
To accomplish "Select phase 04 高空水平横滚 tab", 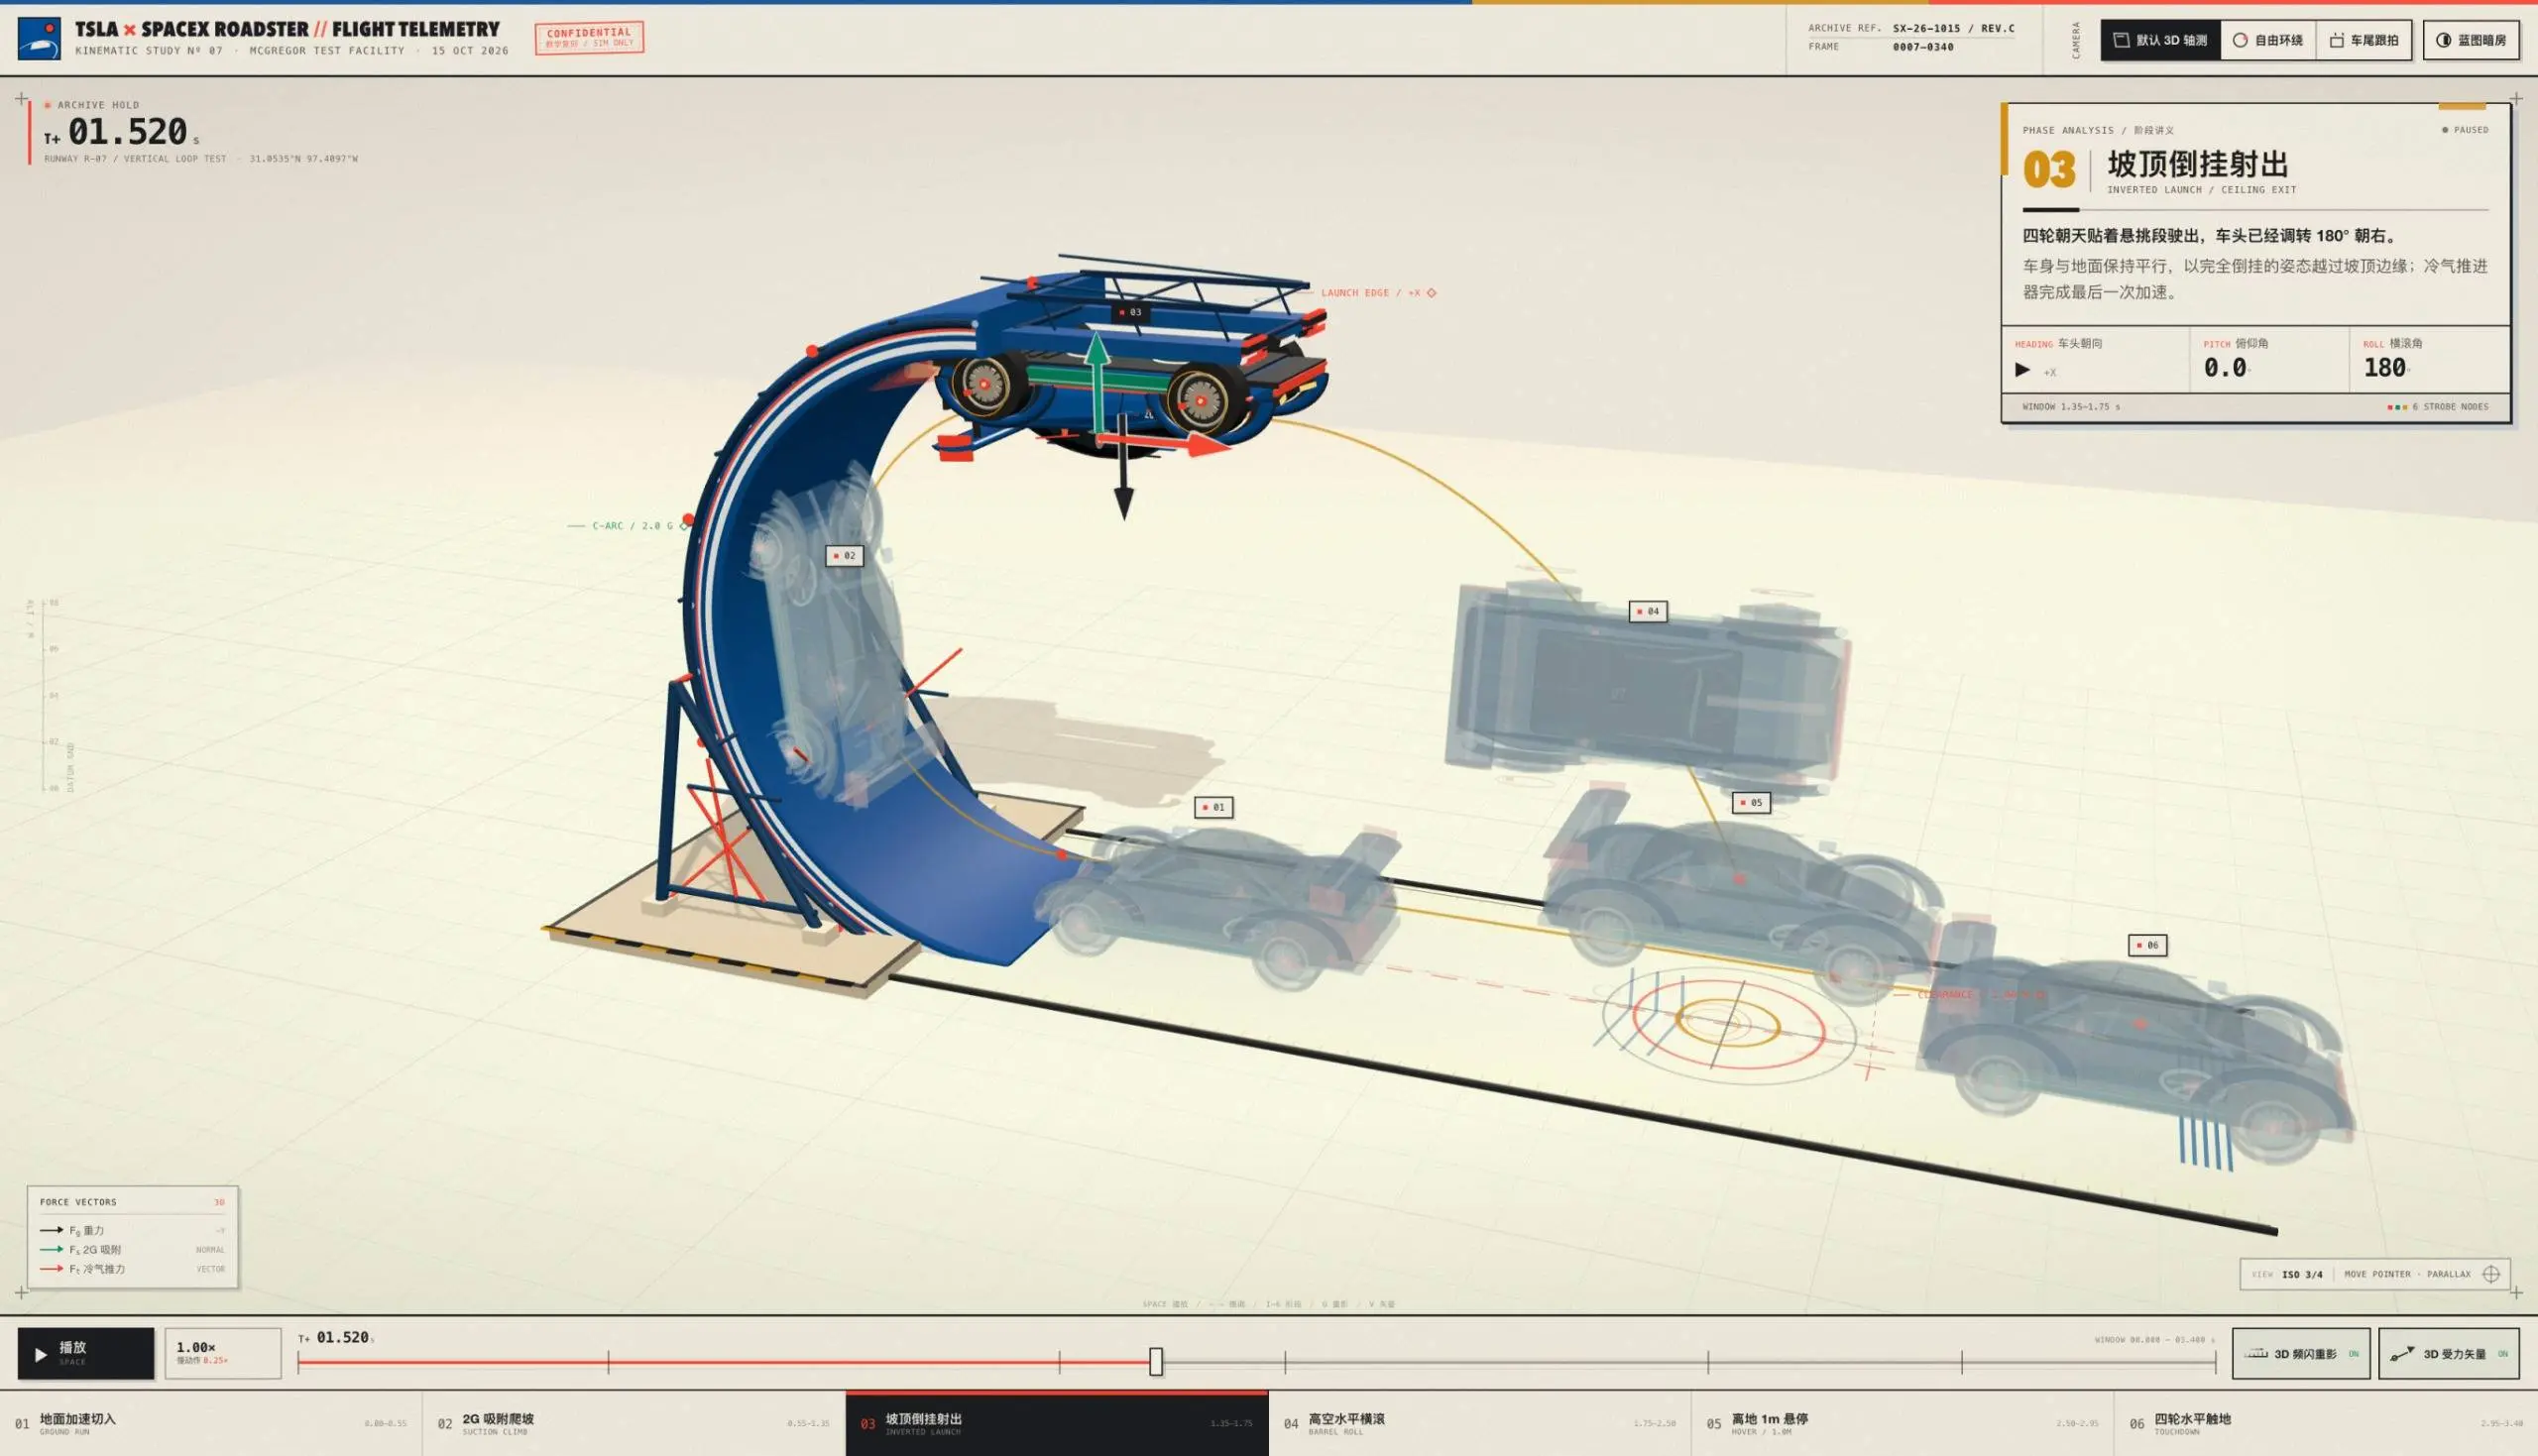I will coord(1480,1423).
